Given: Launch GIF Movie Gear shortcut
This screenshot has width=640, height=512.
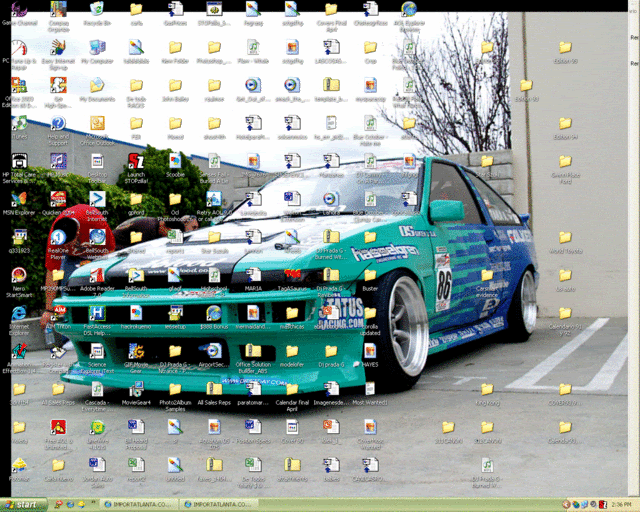Looking at the screenshot, I should [136, 351].
